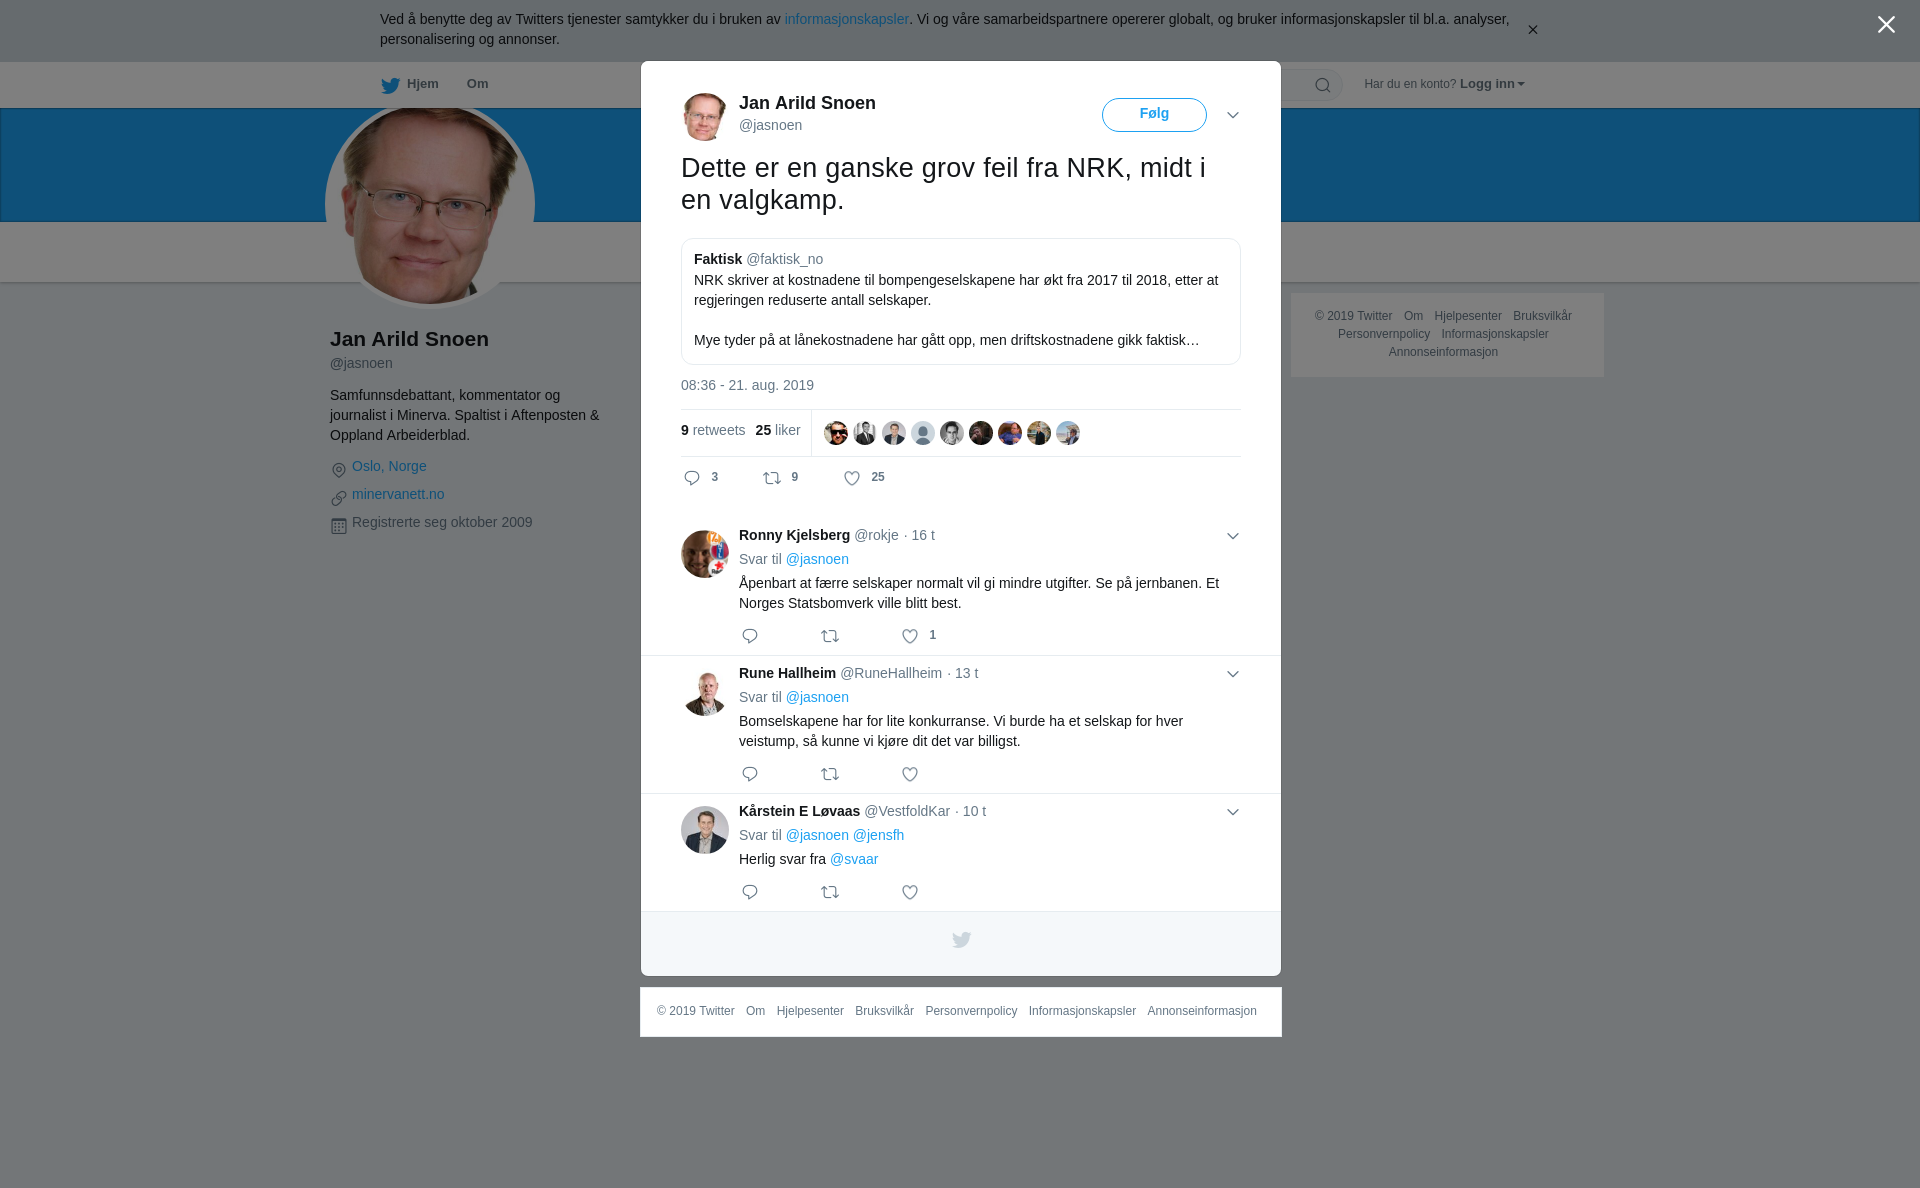Close the tweet overlay with the X
Screen dimensions: 1920x1188
[1886, 25]
